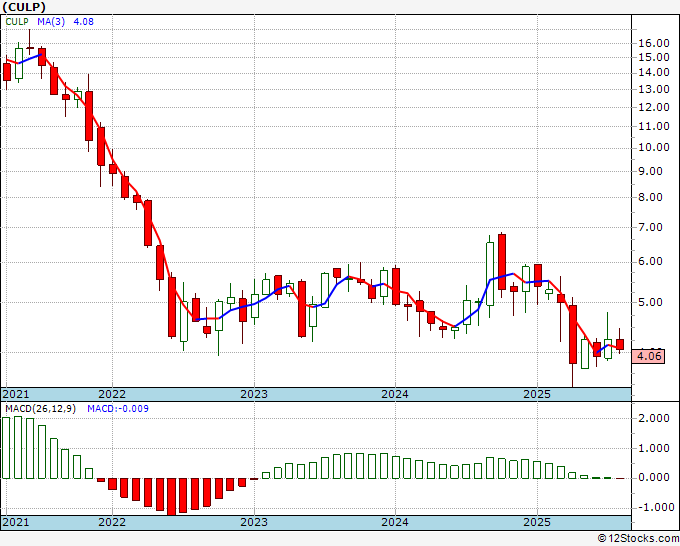Select the 0.000 MACD axis label
Viewport: 680px width, 546px height.
click(x=654, y=477)
